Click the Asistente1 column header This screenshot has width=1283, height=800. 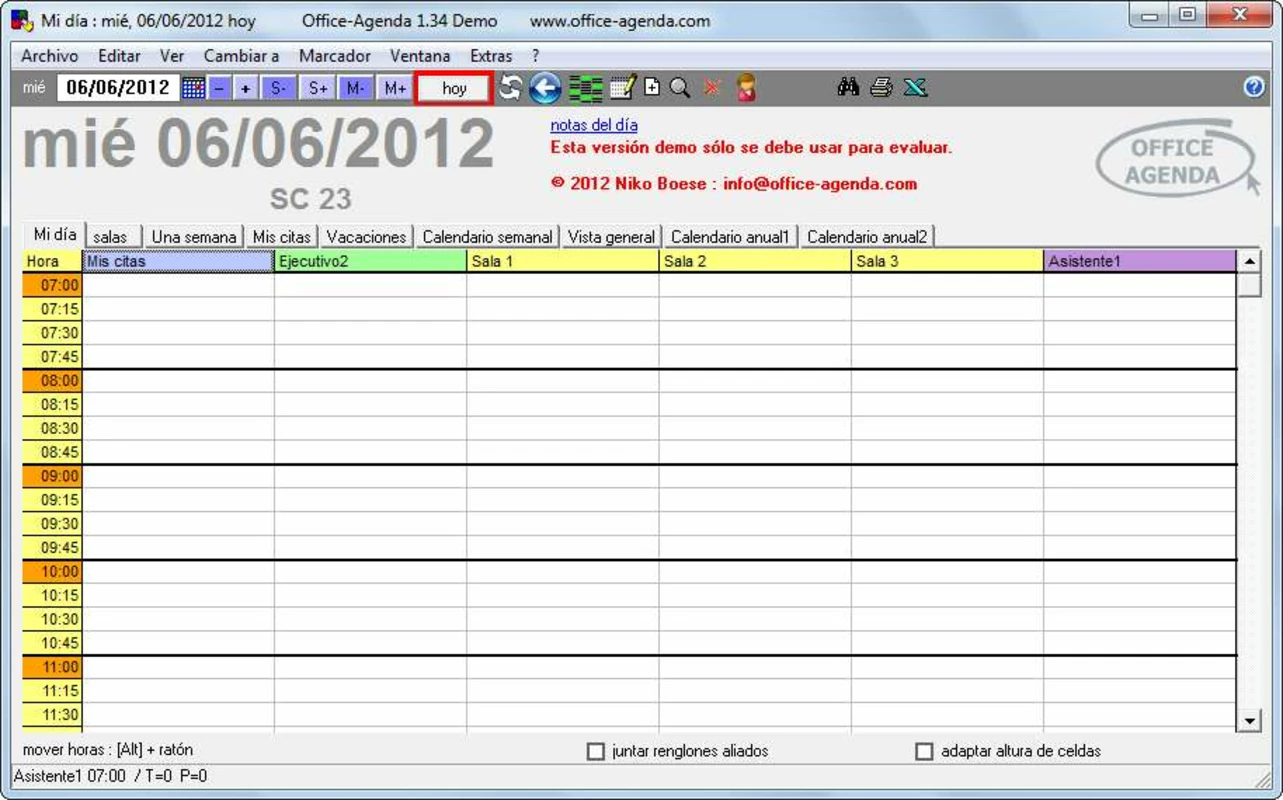[1140, 261]
